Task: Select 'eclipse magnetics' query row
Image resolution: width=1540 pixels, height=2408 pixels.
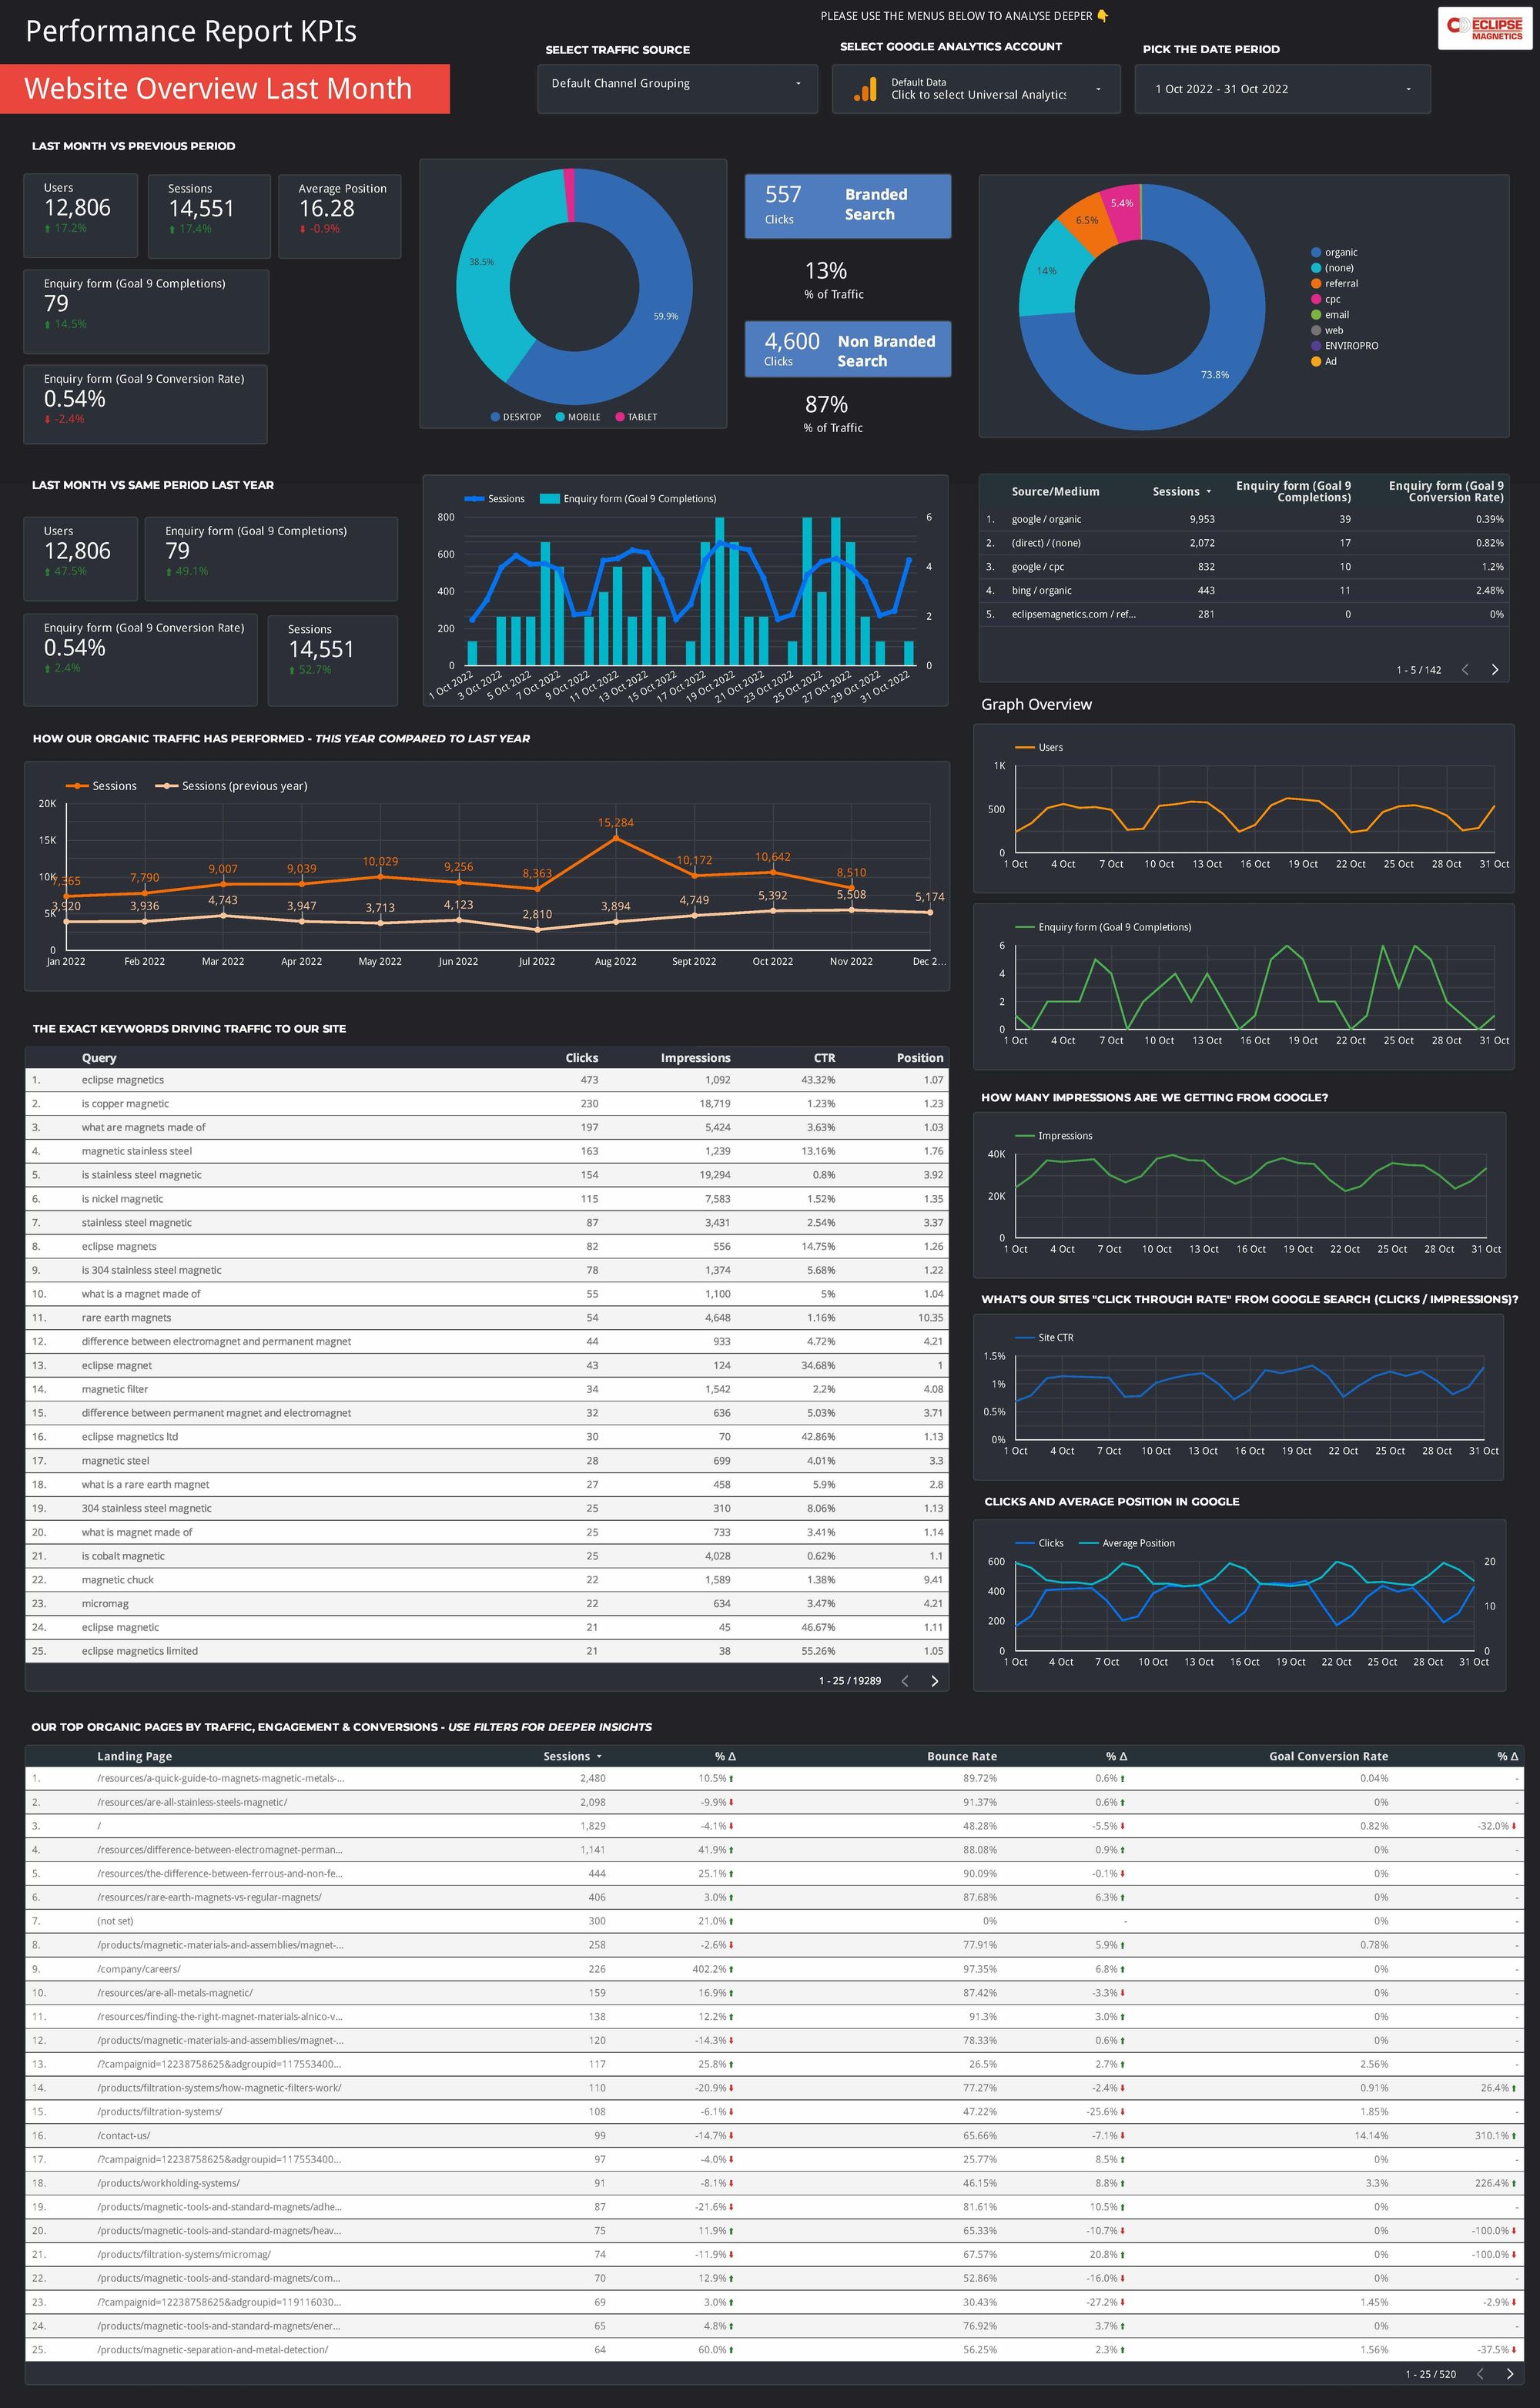Action: (487, 1080)
